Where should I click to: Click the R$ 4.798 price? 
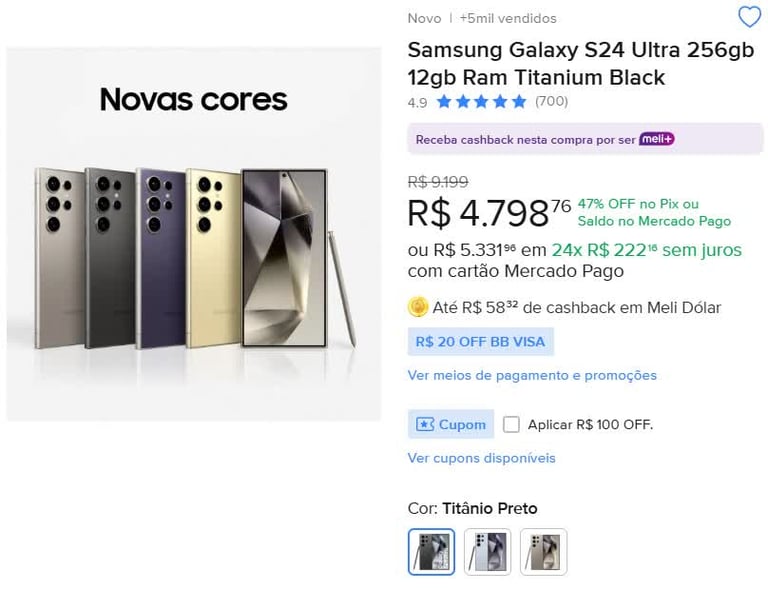478,213
